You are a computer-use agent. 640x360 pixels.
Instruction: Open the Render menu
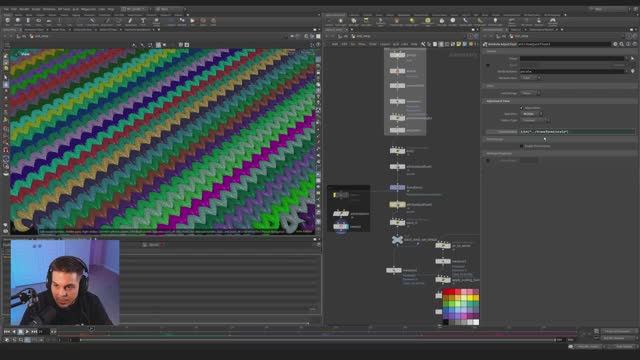[24, 9]
